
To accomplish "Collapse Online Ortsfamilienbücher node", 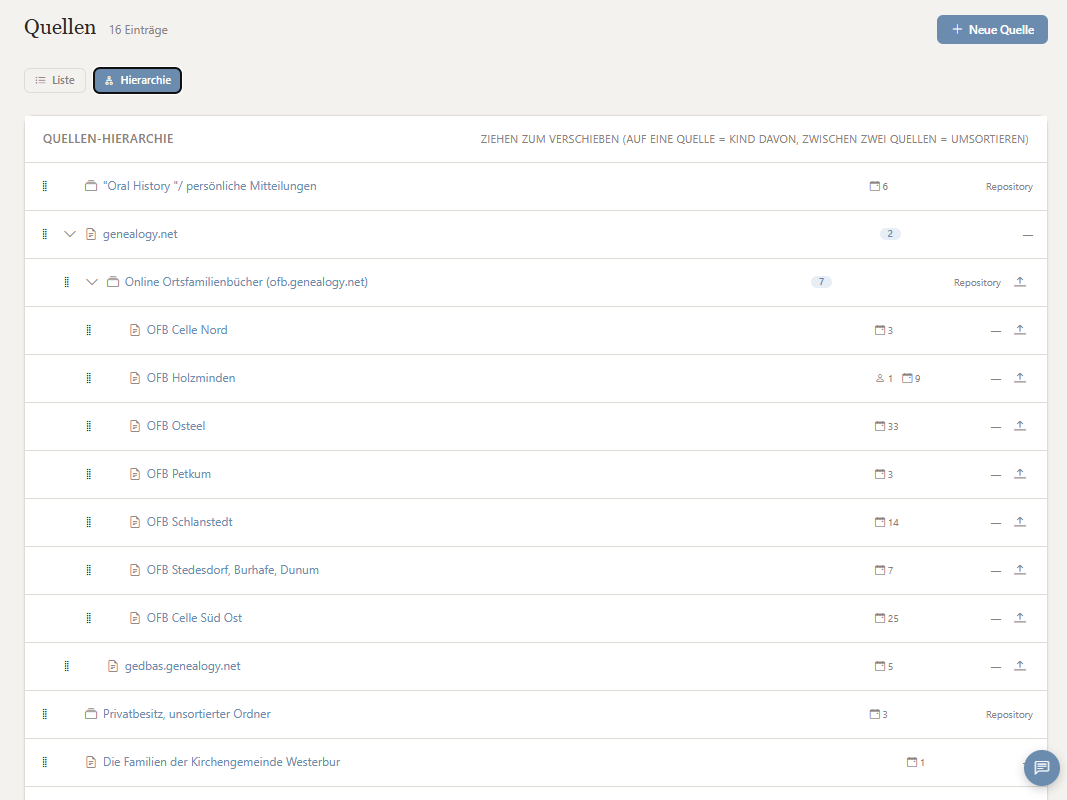I will click(91, 282).
